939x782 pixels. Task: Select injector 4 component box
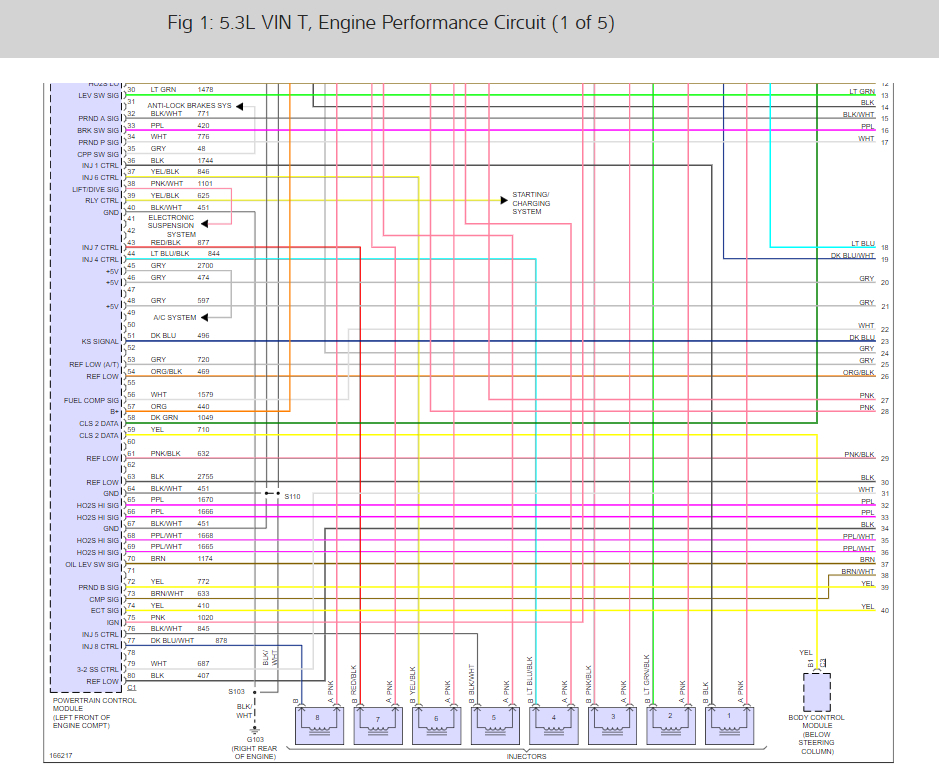553,726
